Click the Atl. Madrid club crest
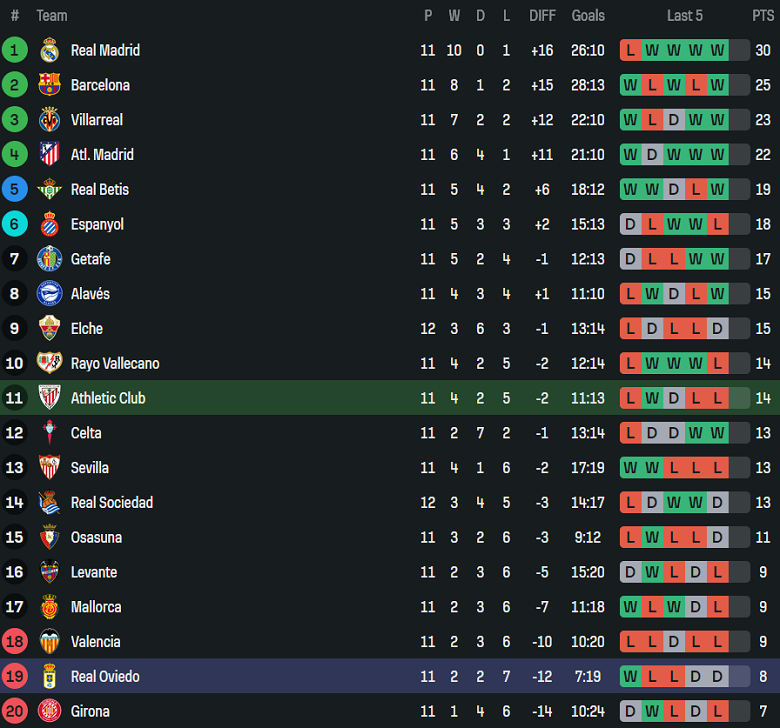The width and height of the screenshot is (780, 728). coord(49,154)
